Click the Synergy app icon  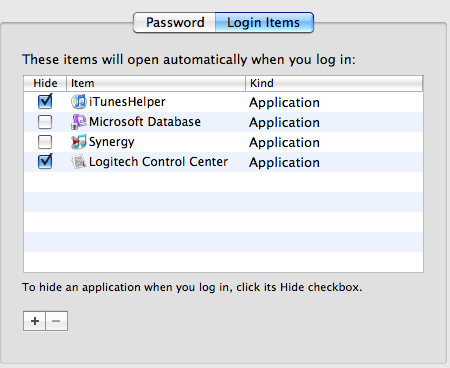pyautogui.click(x=79, y=142)
